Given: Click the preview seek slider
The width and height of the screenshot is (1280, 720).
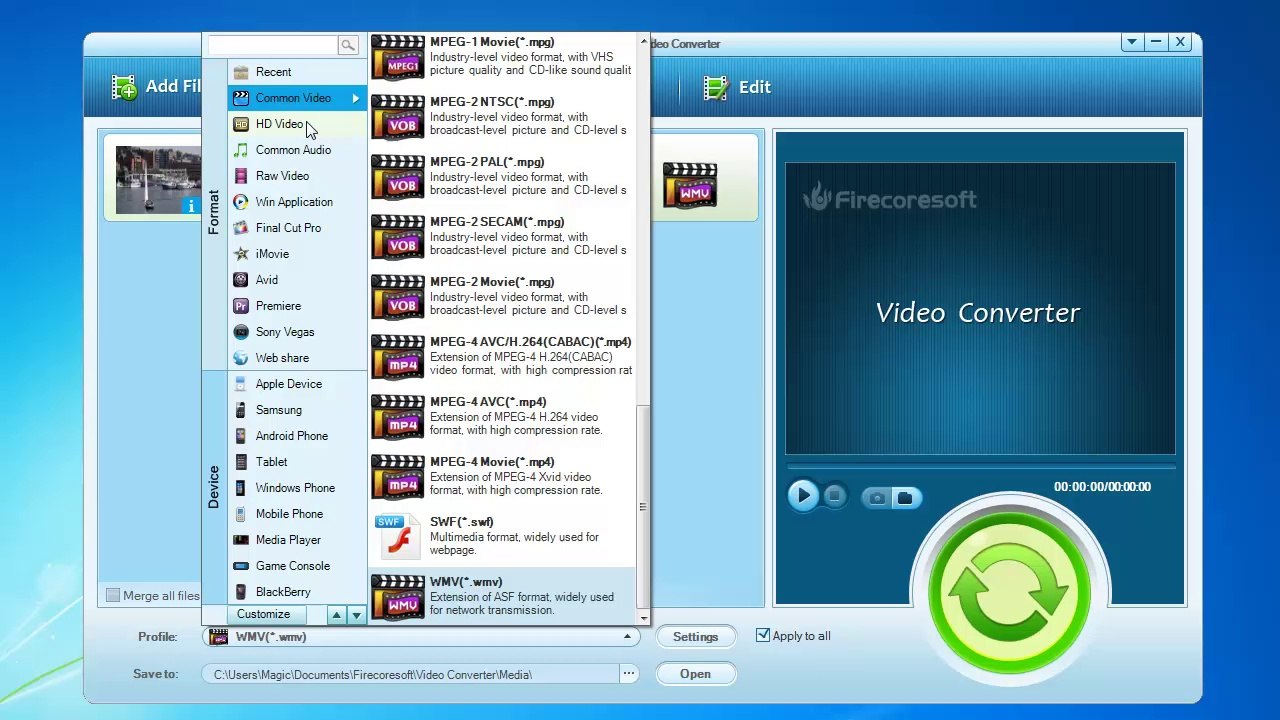Looking at the screenshot, I should click(x=980, y=466).
